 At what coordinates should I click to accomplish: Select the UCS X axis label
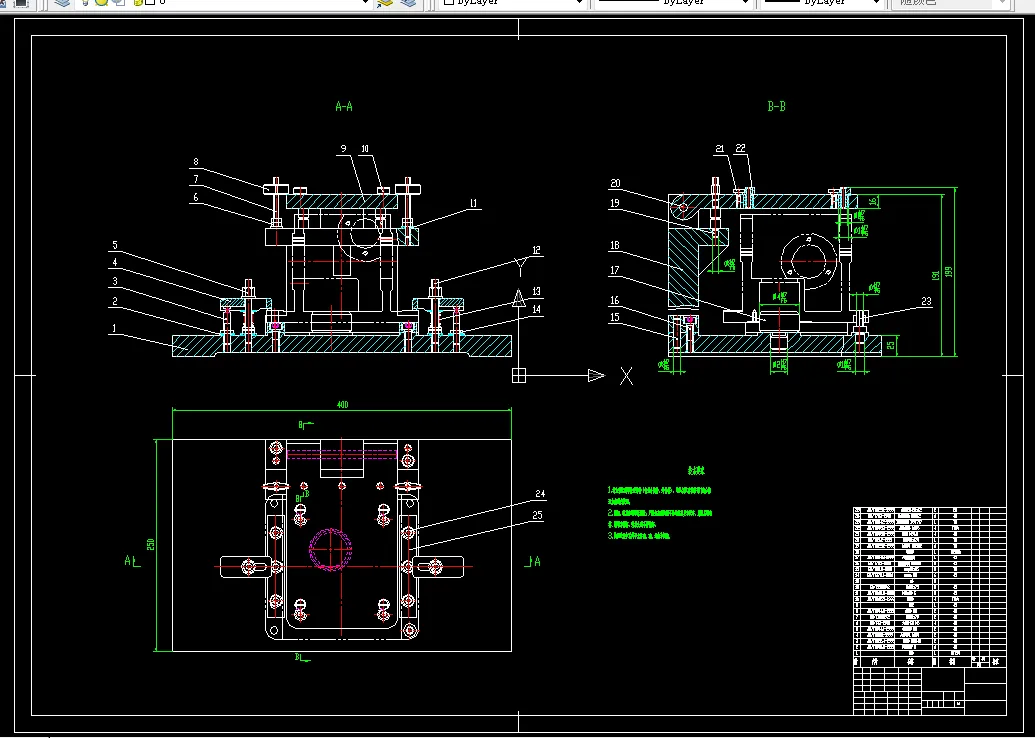click(x=626, y=376)
